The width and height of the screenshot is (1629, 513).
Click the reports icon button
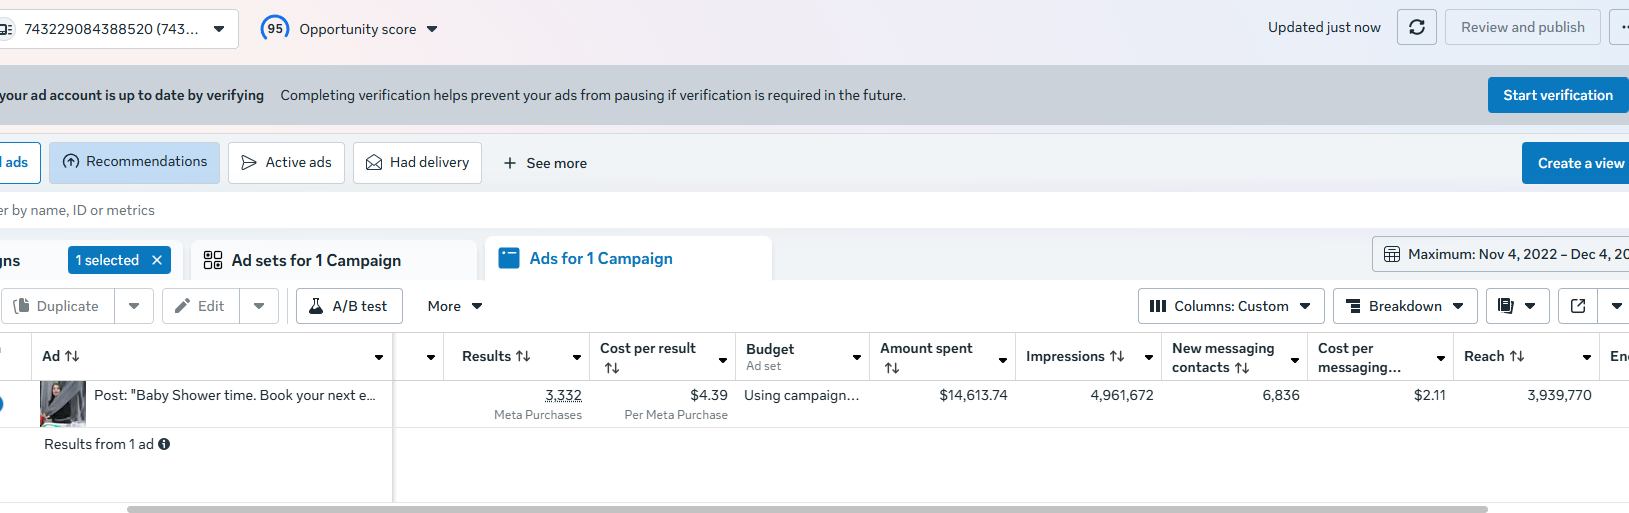1506,306
